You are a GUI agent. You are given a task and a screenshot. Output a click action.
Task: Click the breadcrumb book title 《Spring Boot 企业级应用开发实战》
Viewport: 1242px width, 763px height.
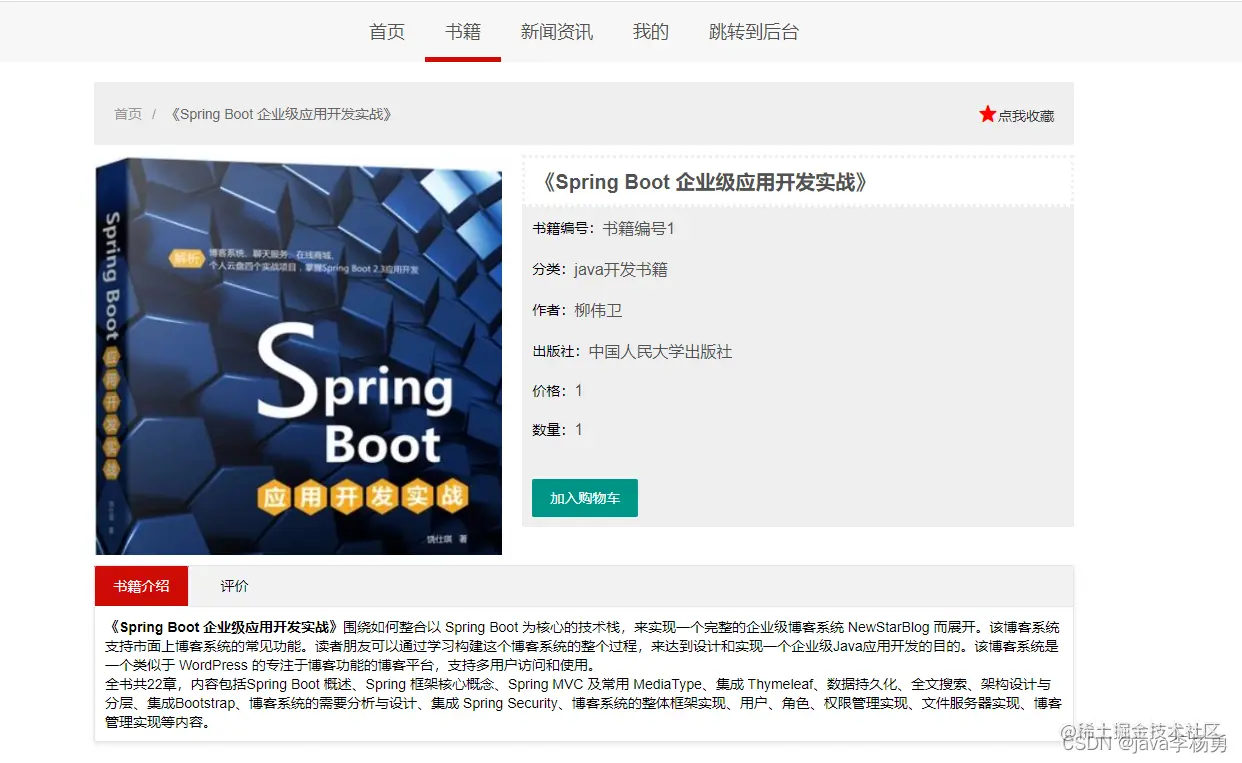pyautogui.click(x=281, y=114)
